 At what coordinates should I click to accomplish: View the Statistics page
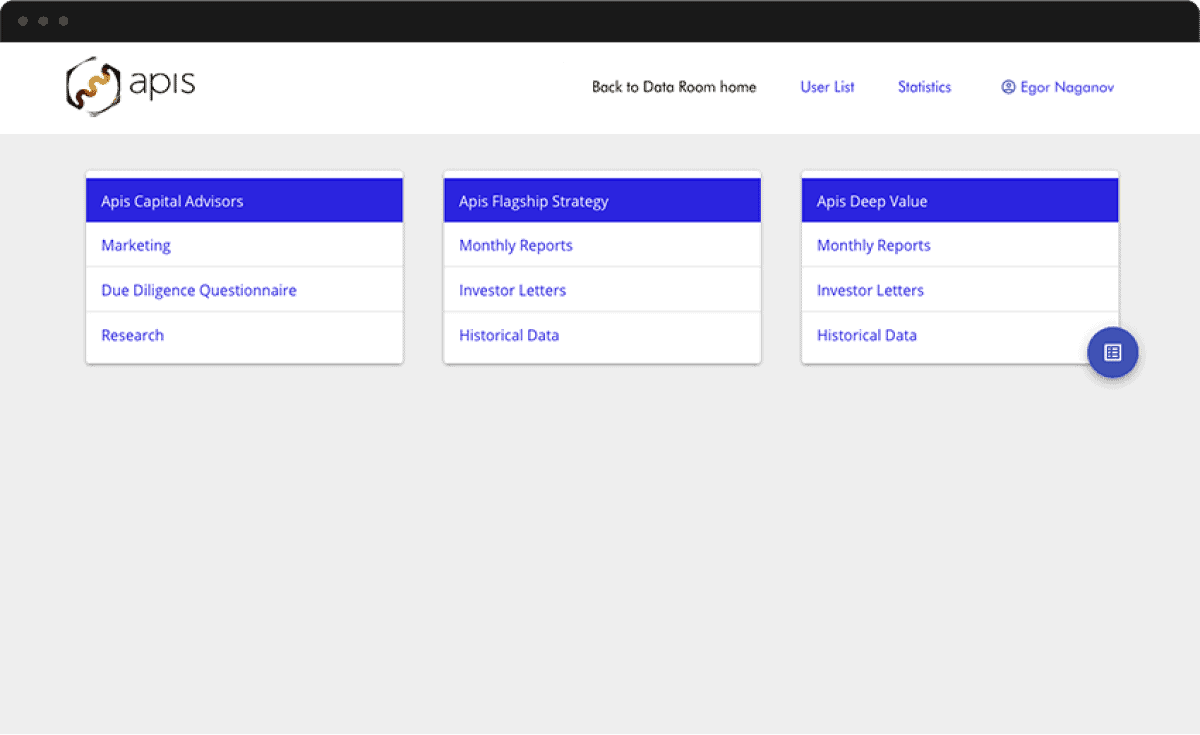[x=923, y=87]
